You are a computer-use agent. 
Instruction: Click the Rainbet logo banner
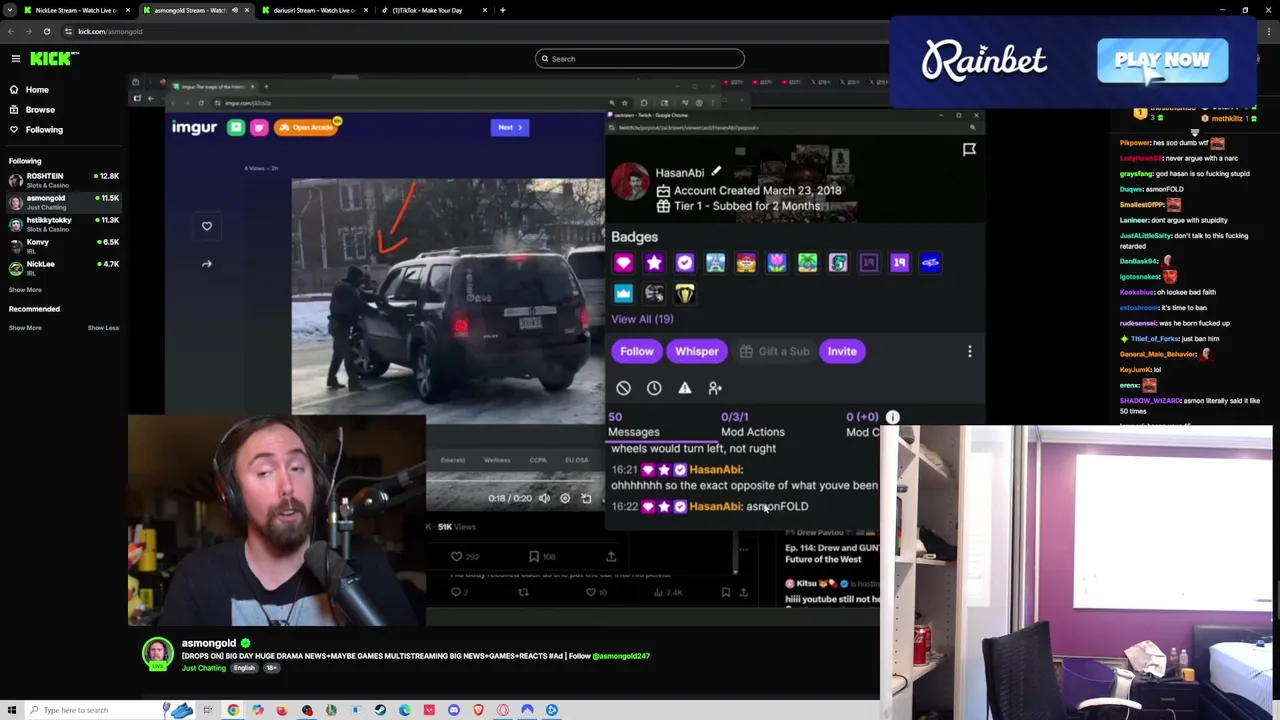[x=984, y=61]
